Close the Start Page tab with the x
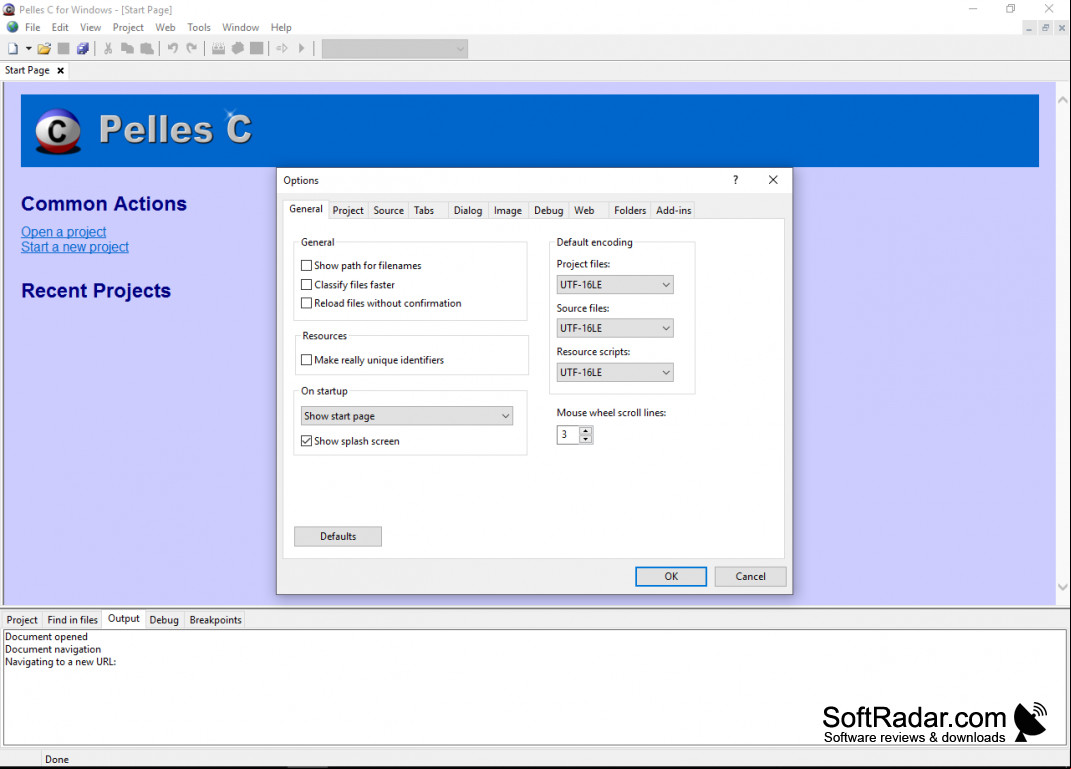Viewport: 1071px width, 769px height. pos(61,70)
